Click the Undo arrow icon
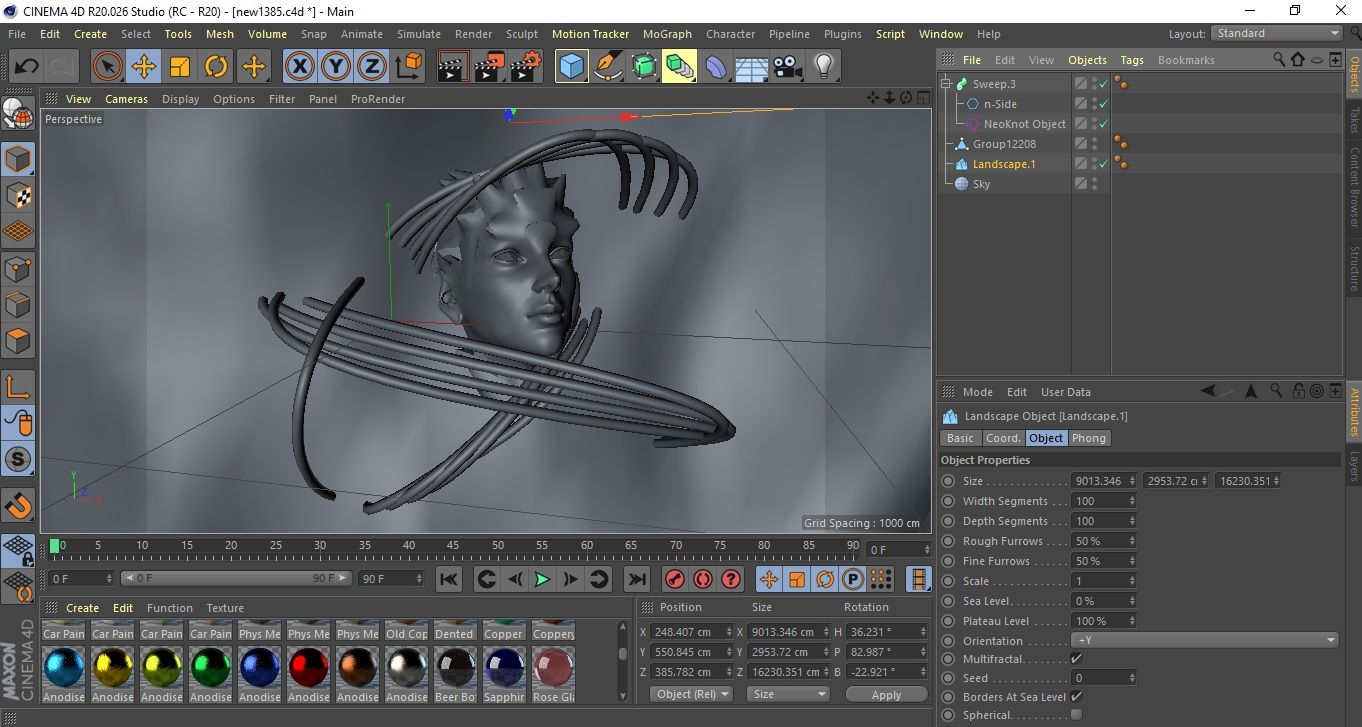Viewport: 1362px width, 727px height. click(x=26, y=67)
